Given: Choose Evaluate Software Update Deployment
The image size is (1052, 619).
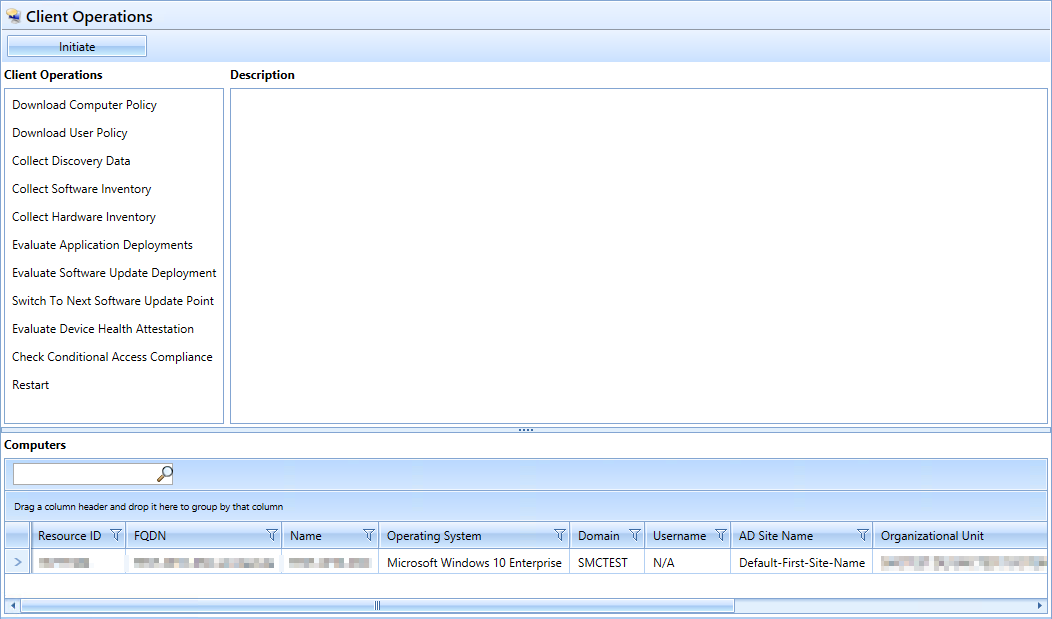Looking at the screenshot, I should click(114, 273).
